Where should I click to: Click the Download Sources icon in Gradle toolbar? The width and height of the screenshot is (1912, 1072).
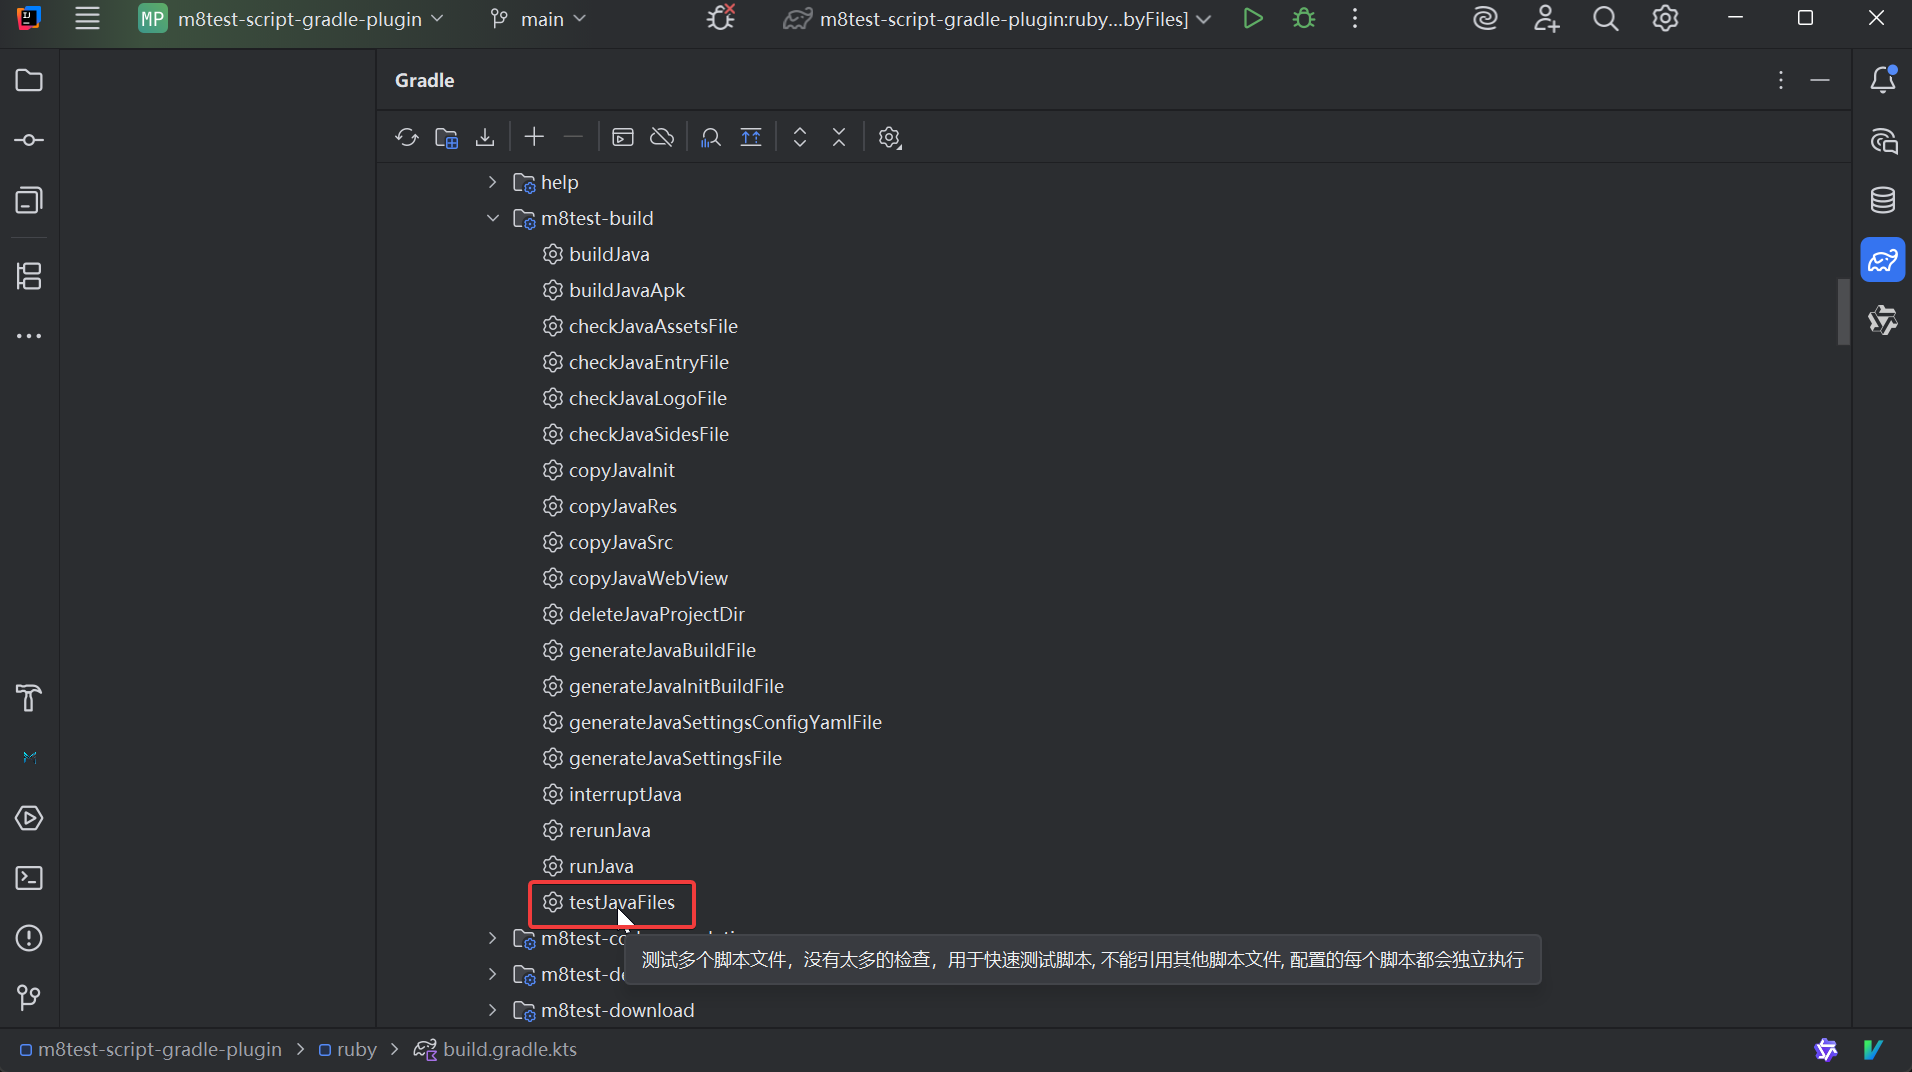485,137
